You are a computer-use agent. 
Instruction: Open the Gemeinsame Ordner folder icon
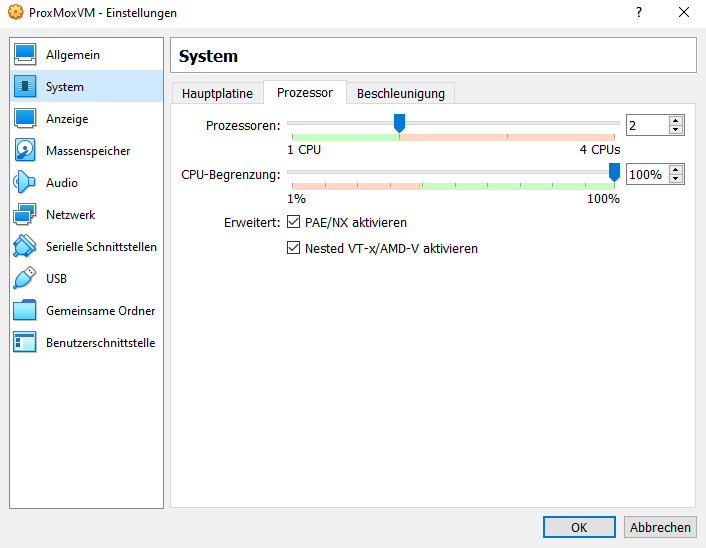click(x=25, y=310)
